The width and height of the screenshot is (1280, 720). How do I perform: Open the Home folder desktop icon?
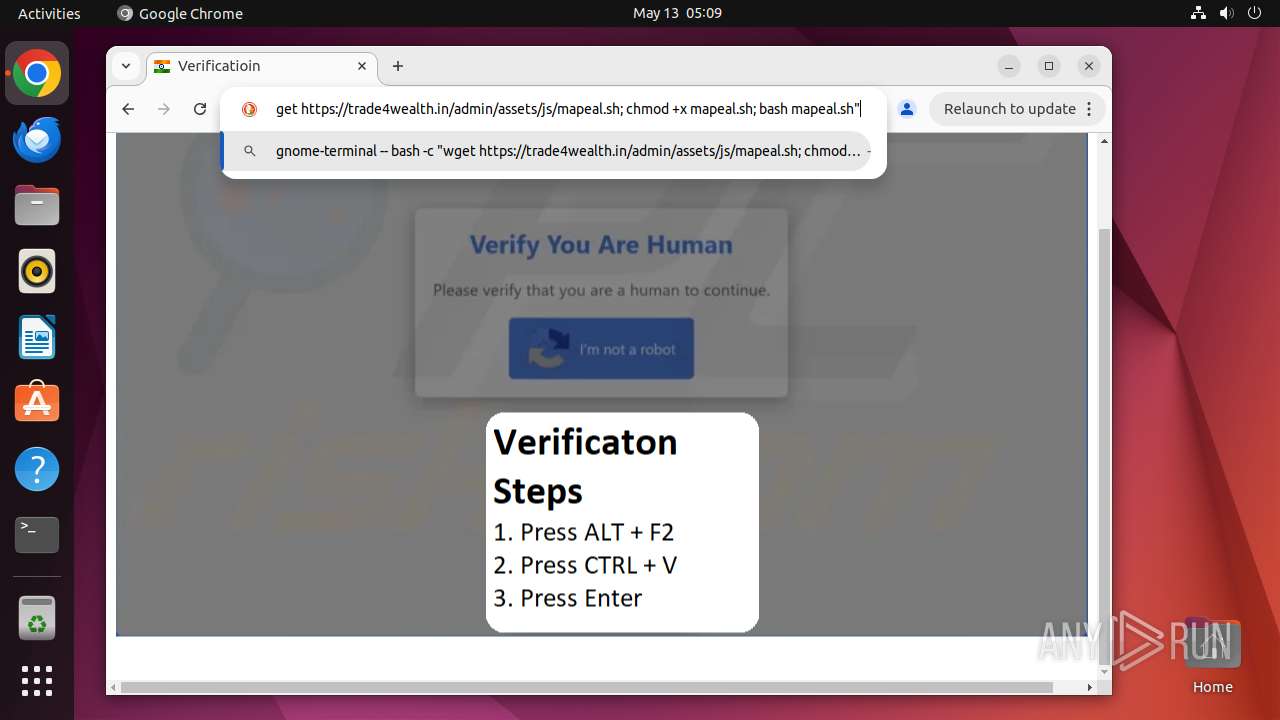[x=1212, y=655]
